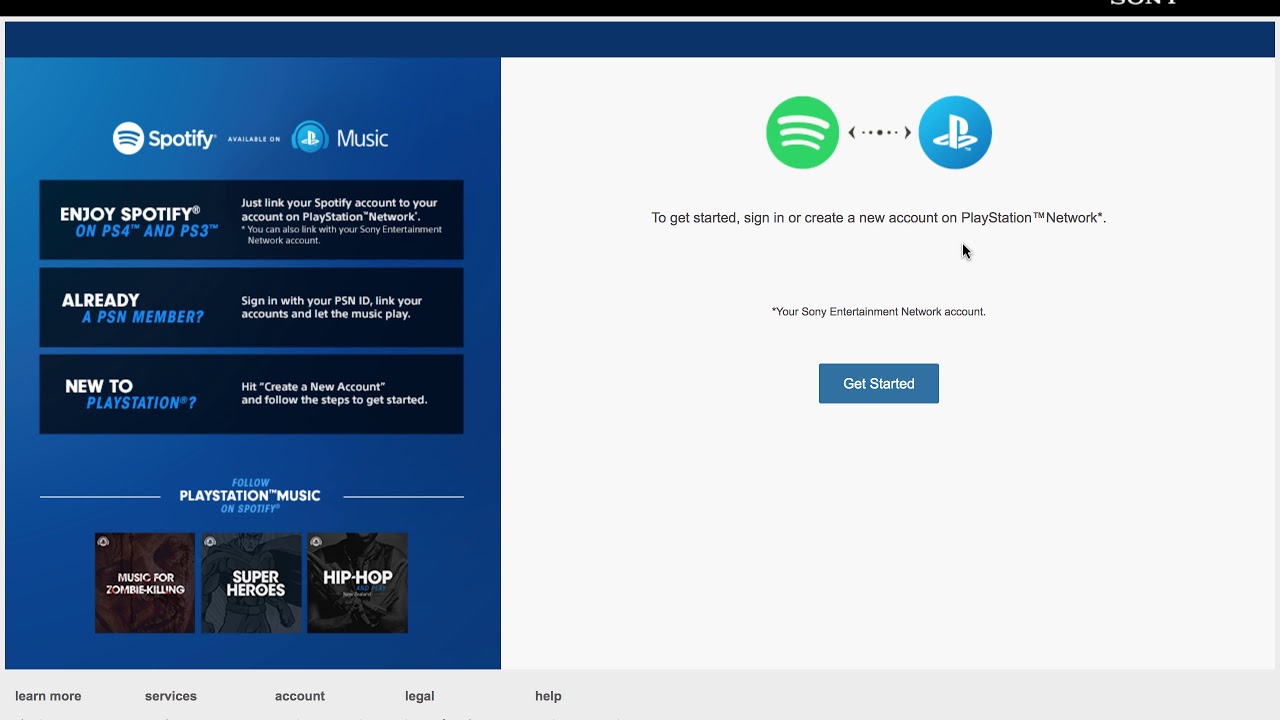
Task: Click the Spotify logo in left banner
Action: coord(164,138)
